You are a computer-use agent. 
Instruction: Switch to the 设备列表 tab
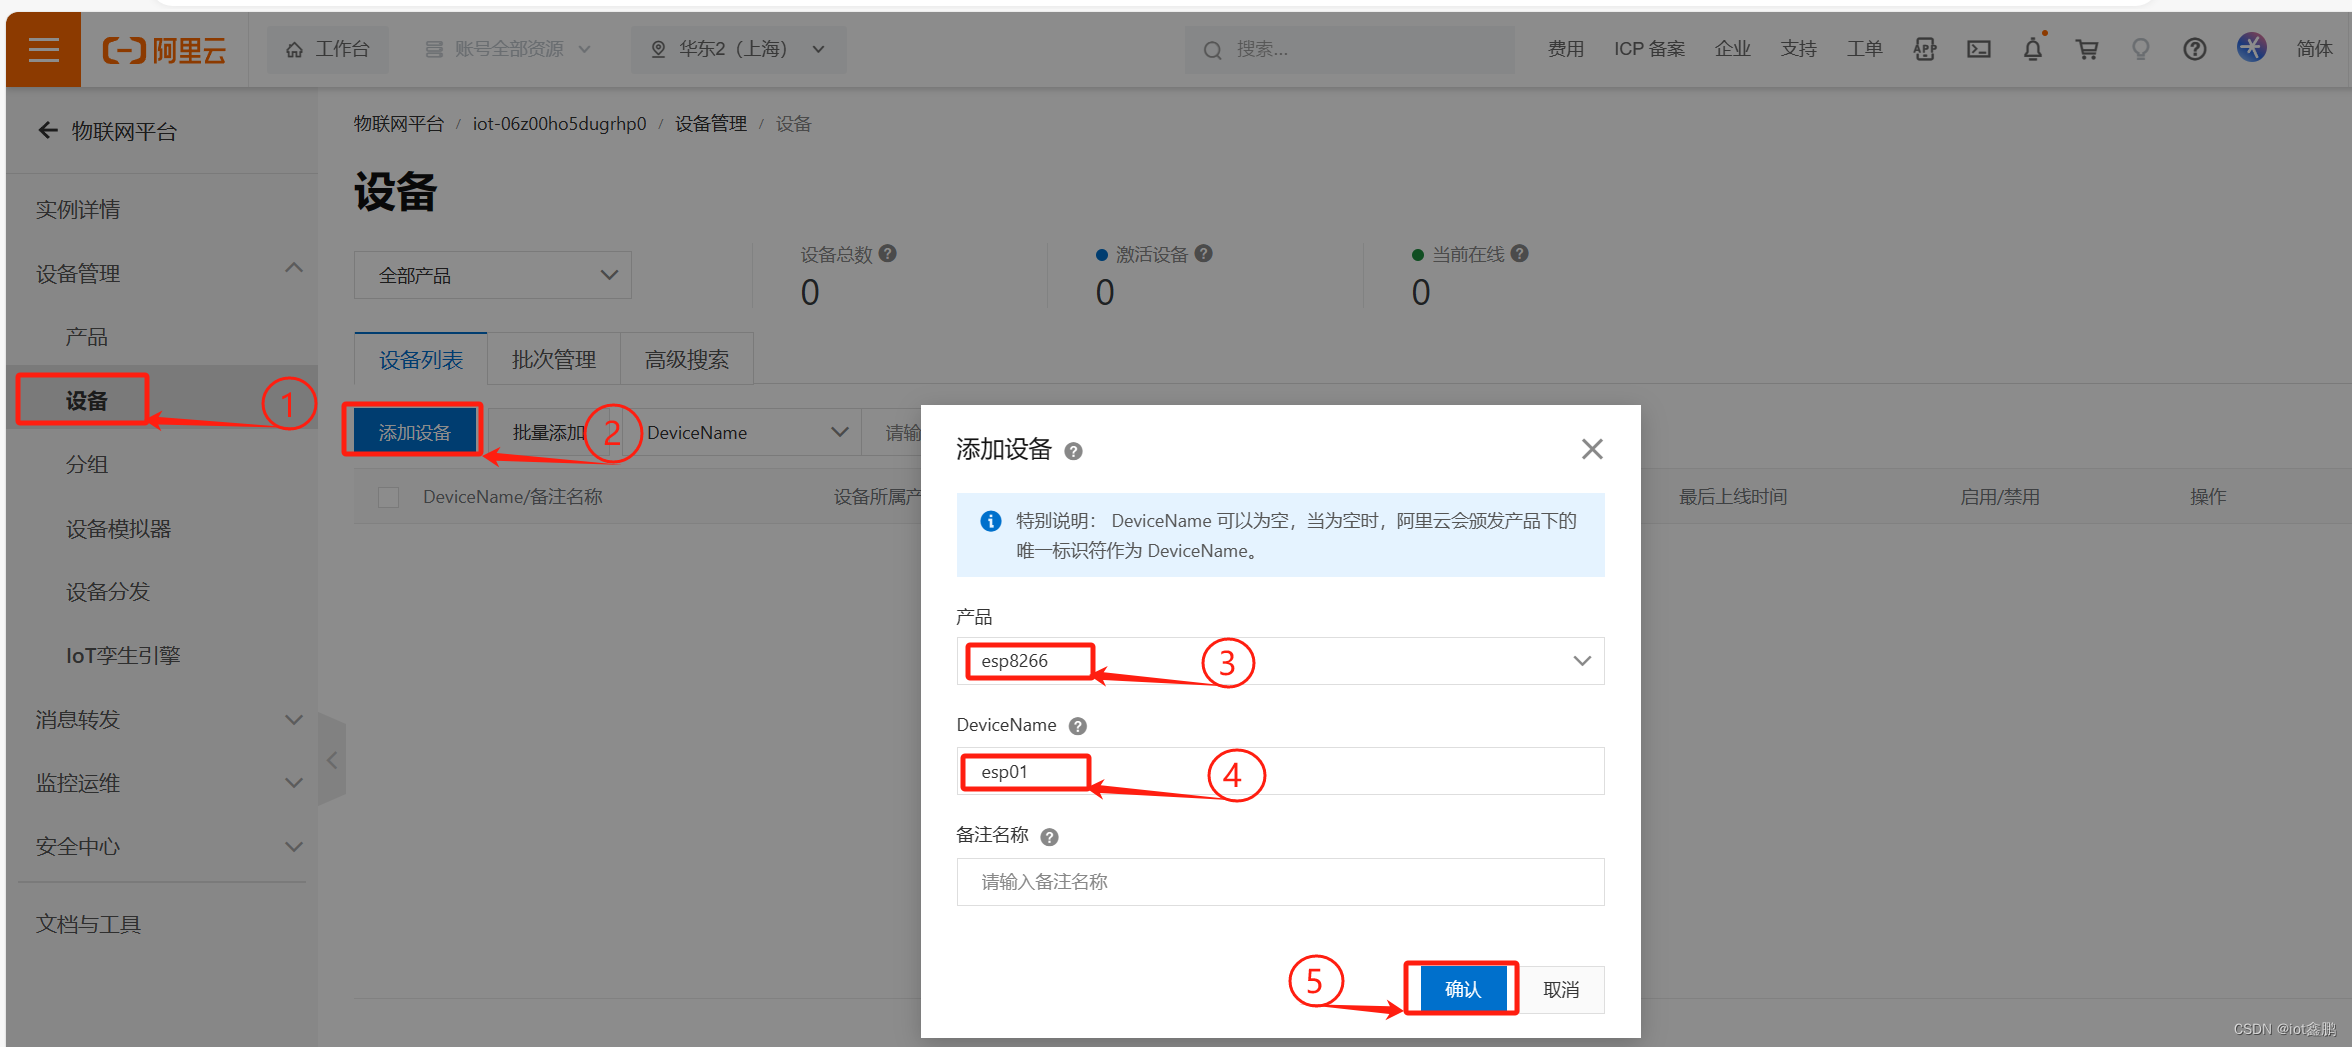pyautogui.click(x=421, y=359)
